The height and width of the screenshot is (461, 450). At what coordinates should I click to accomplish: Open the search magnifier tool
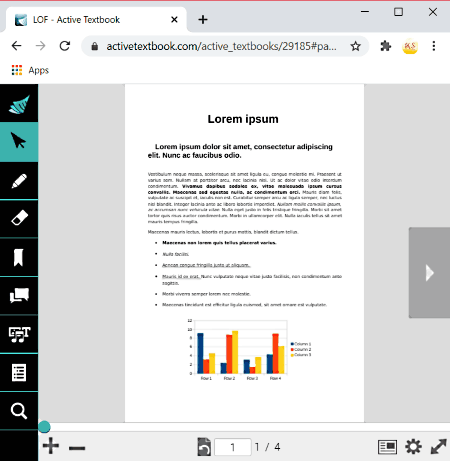19,411
